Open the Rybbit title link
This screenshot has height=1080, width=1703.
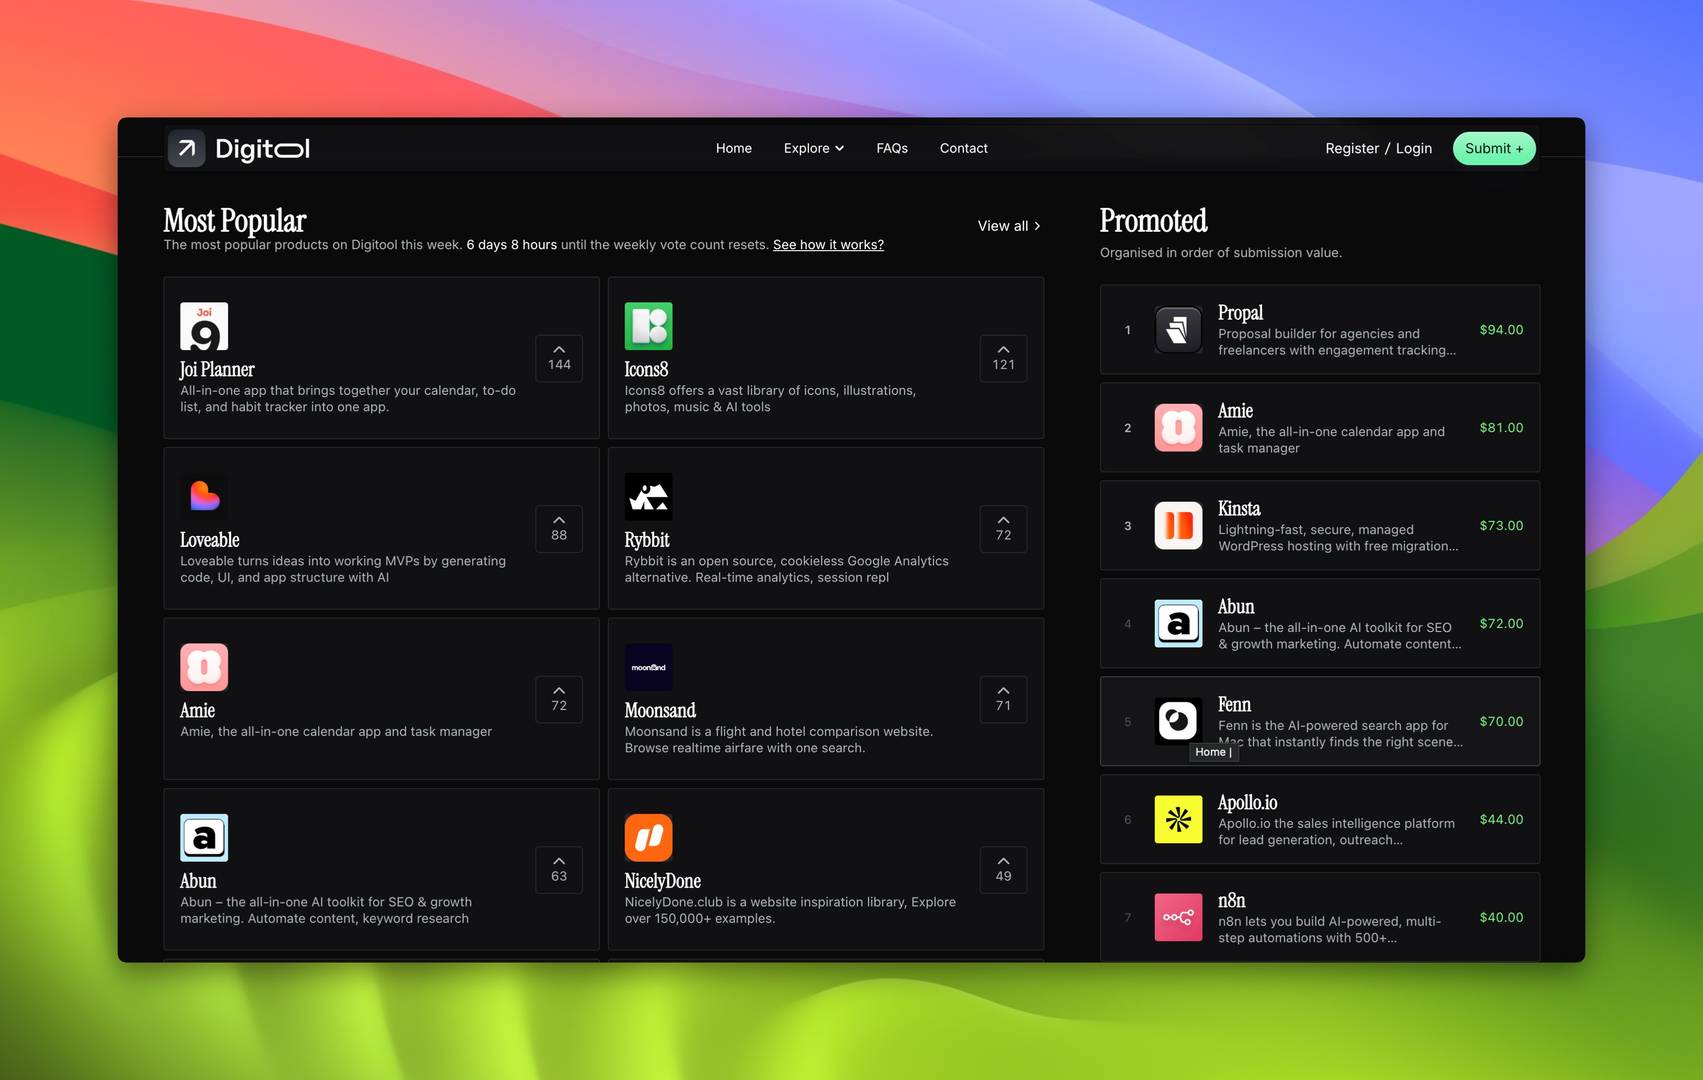(x=647, y=540)
